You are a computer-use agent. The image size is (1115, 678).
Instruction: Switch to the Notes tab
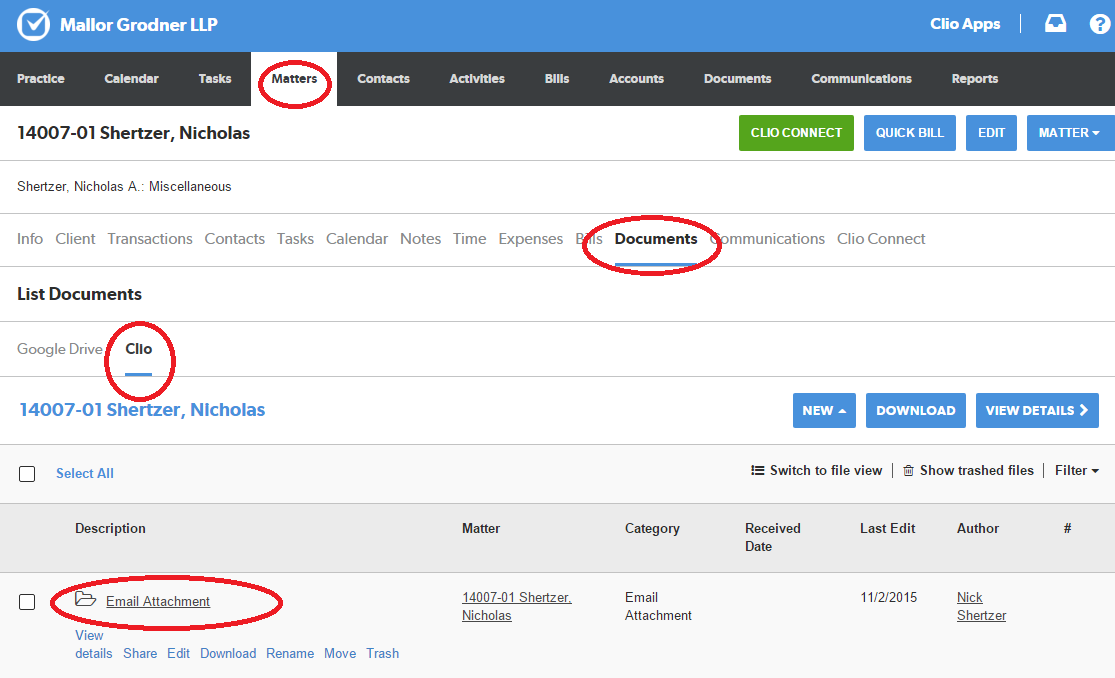pyautogui.click(x=420, y=239)
